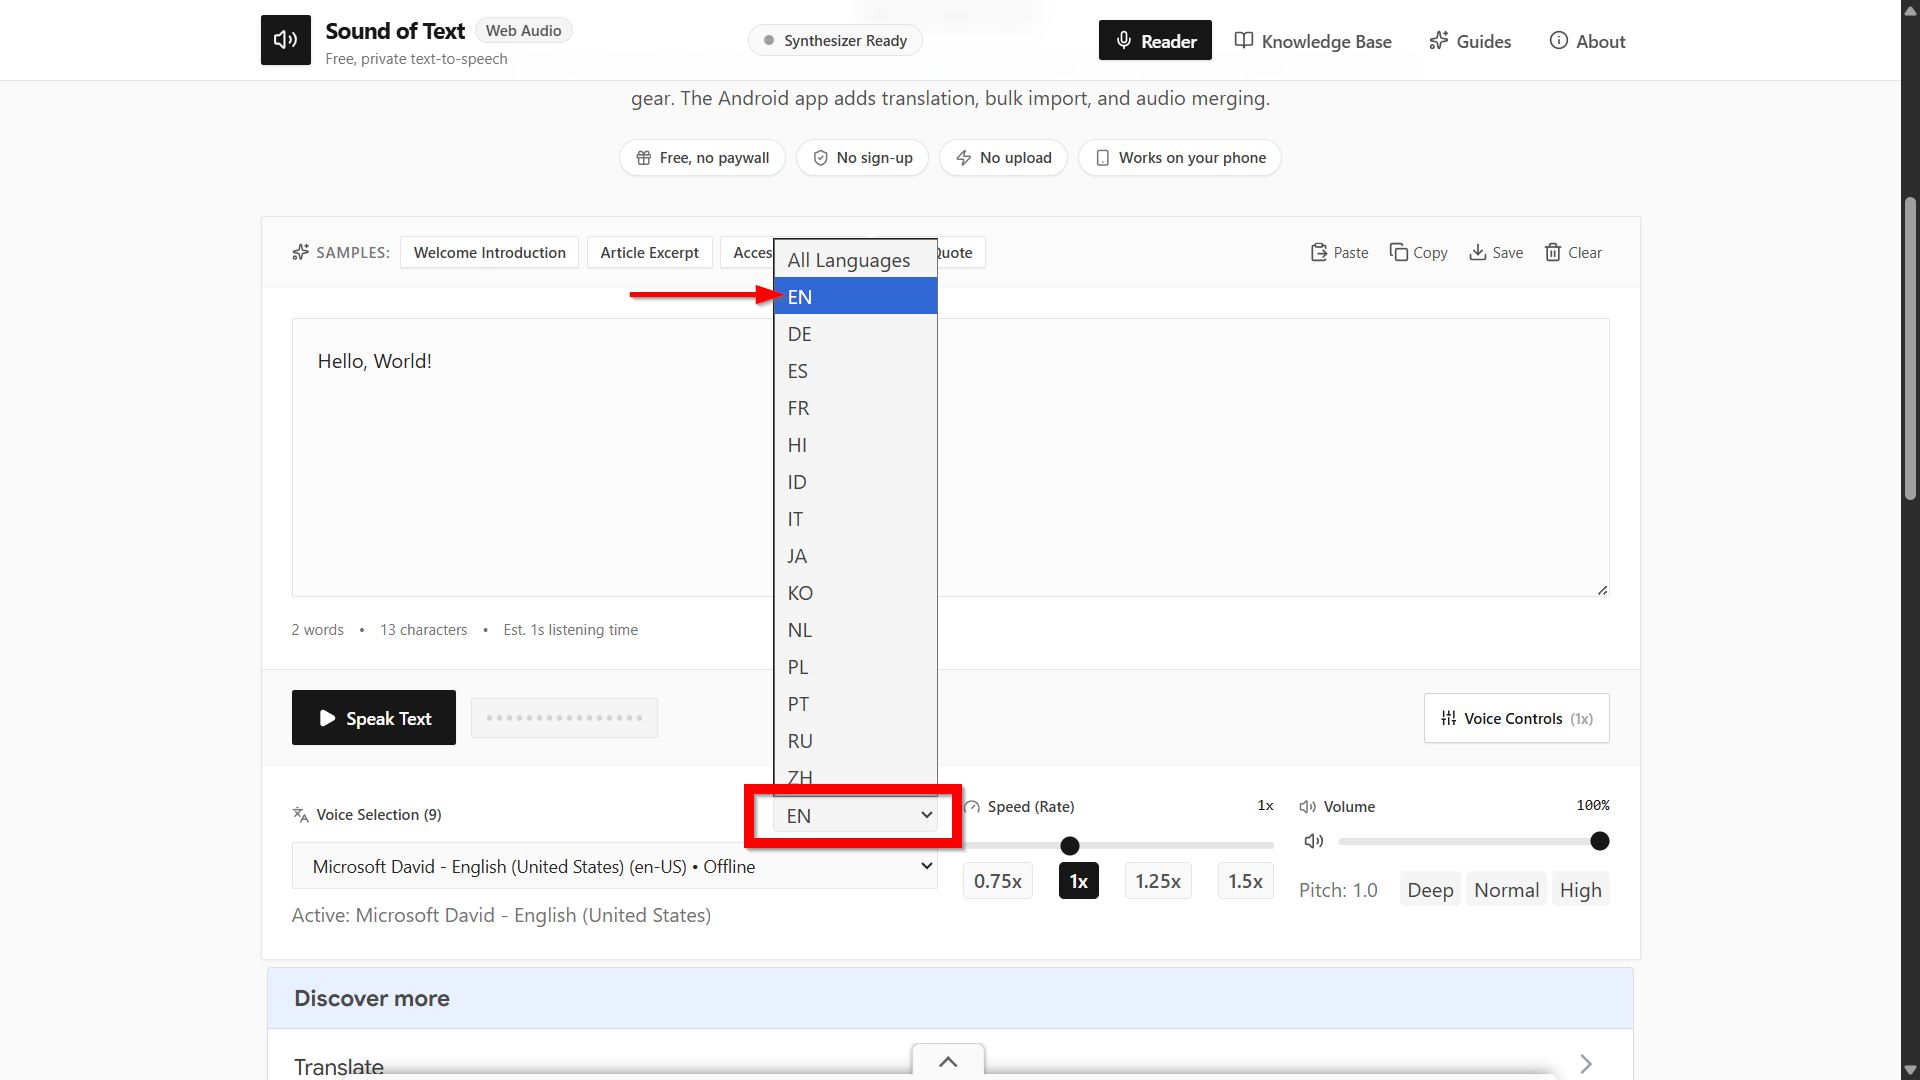Image resolution: width=1920 pixels, height=1080 pixels.
Task: Open the About page
Action: coord(1587,41)
